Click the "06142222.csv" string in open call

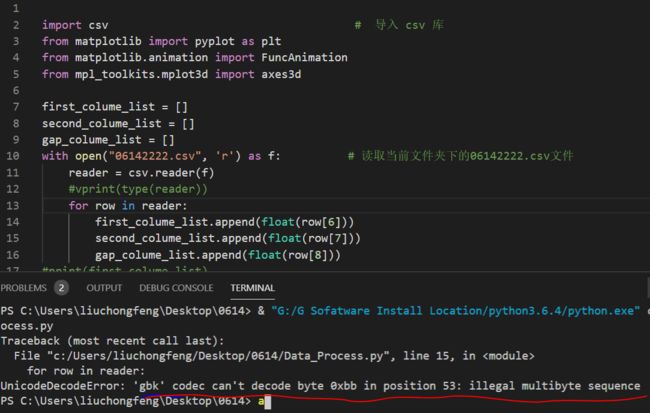pyautogui.click(x=155, y=156)
